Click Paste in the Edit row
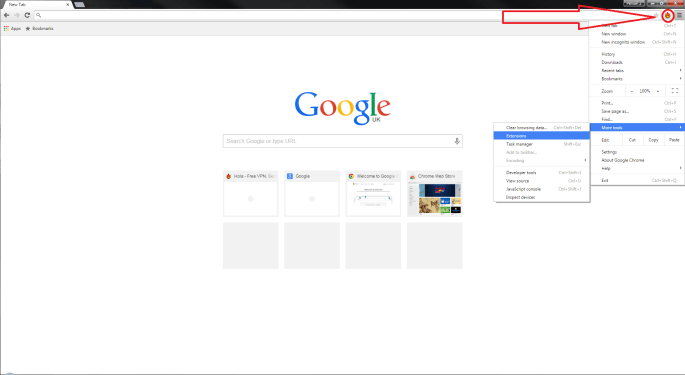 [674, 140]
